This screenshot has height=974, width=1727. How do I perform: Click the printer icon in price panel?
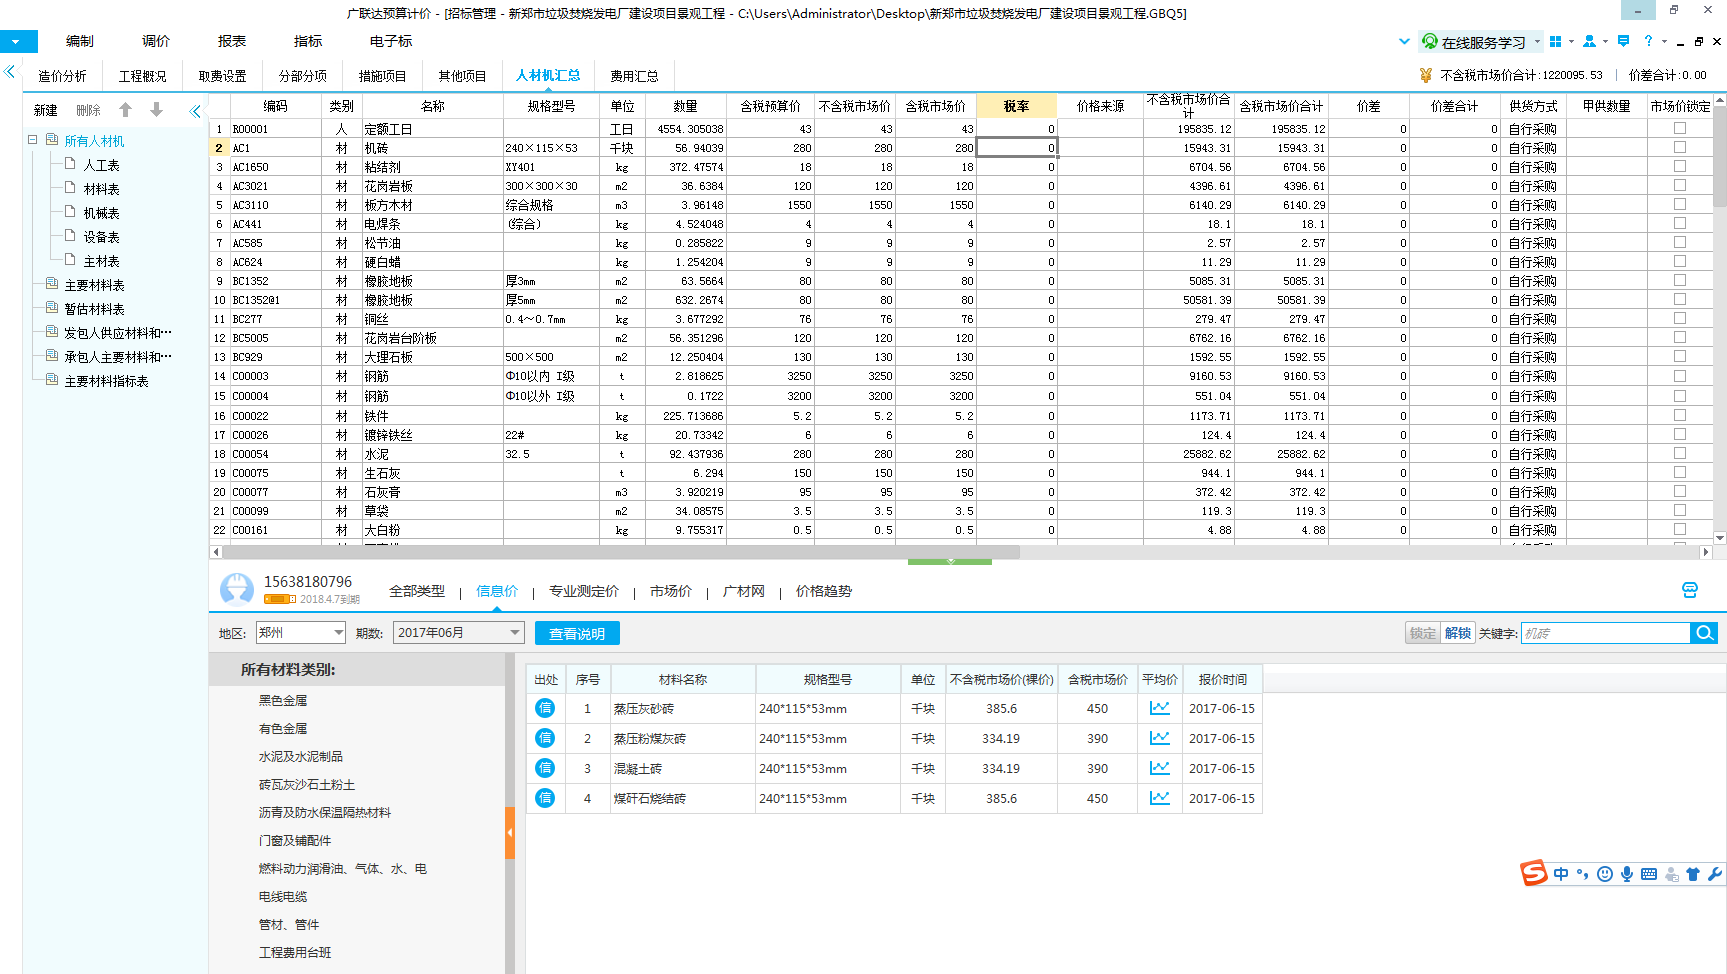[1690, 590]
